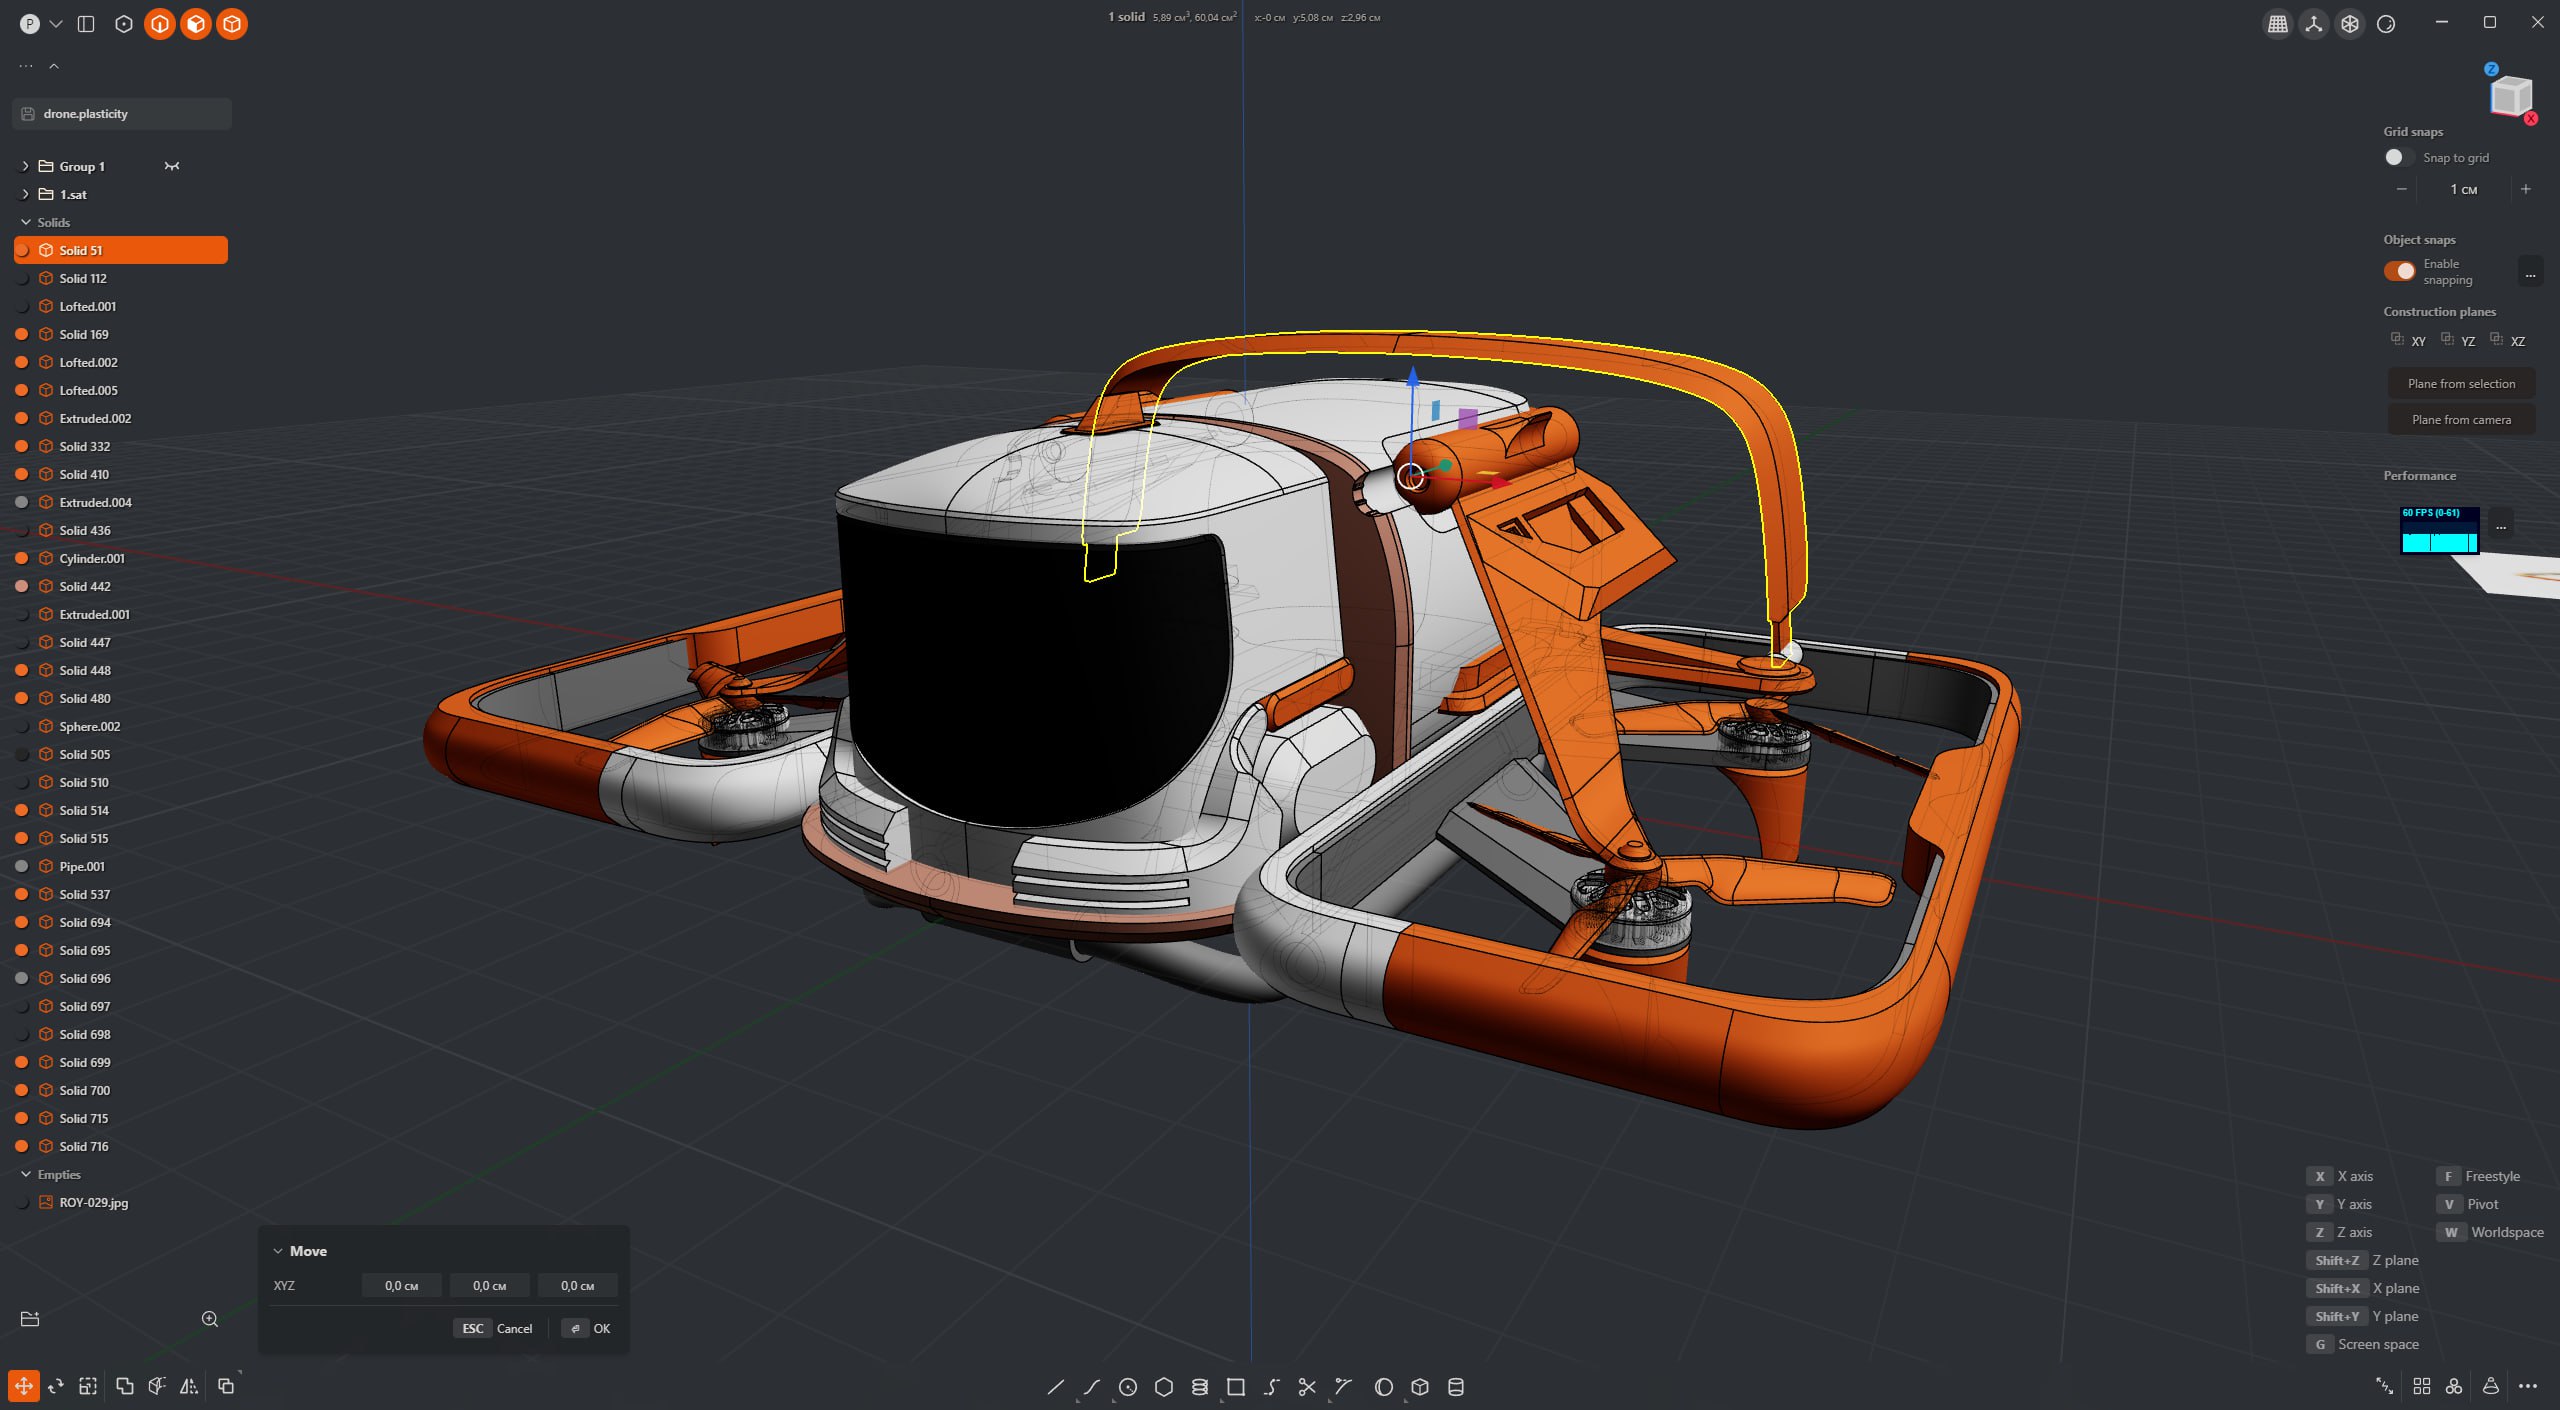2560x1410 pixels.
Task: Select the Move tool in bottom toolbar
Action: pos(23,1386)
